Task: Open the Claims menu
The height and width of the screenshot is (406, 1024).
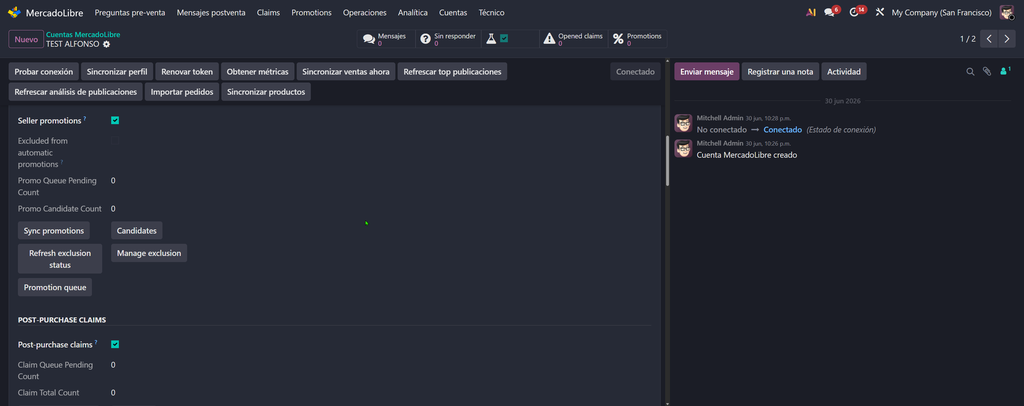Action: coord(268,12)
